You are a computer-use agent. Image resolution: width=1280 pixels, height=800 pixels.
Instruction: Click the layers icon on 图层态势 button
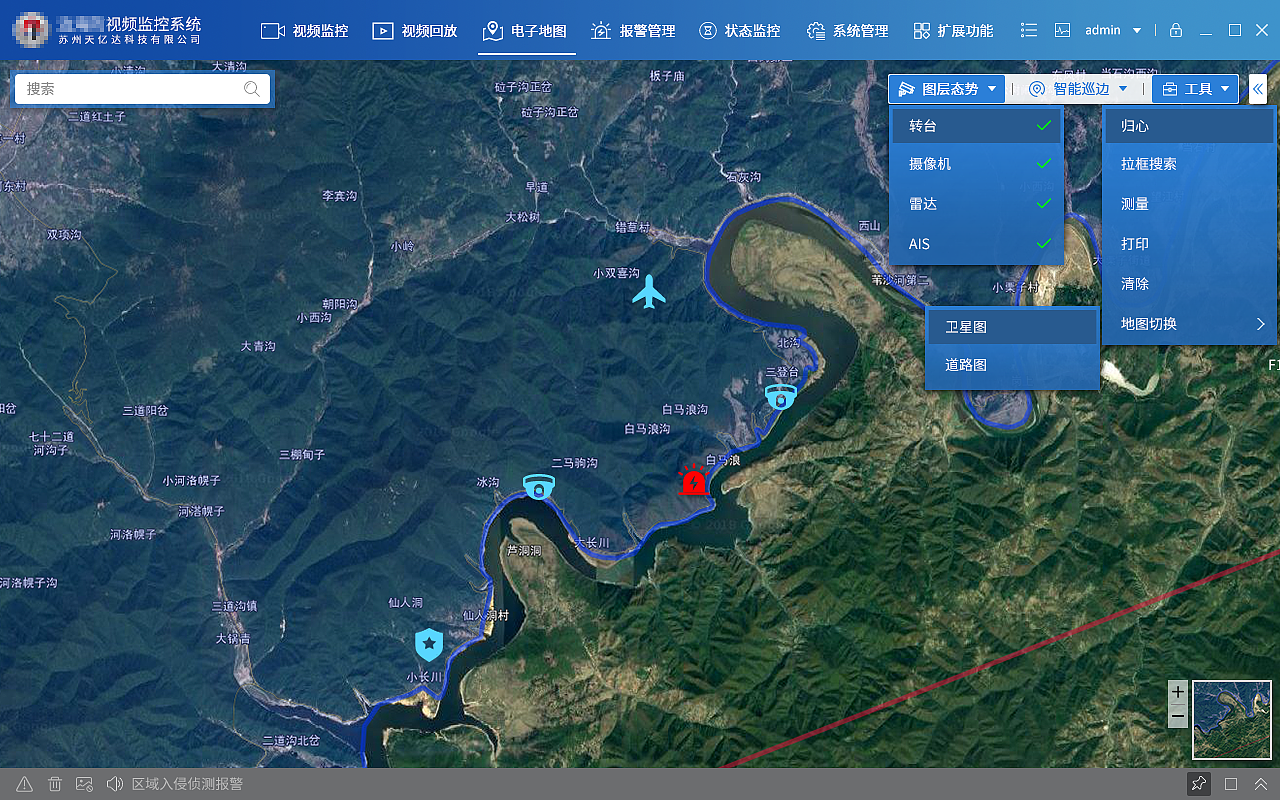(907, 89)
